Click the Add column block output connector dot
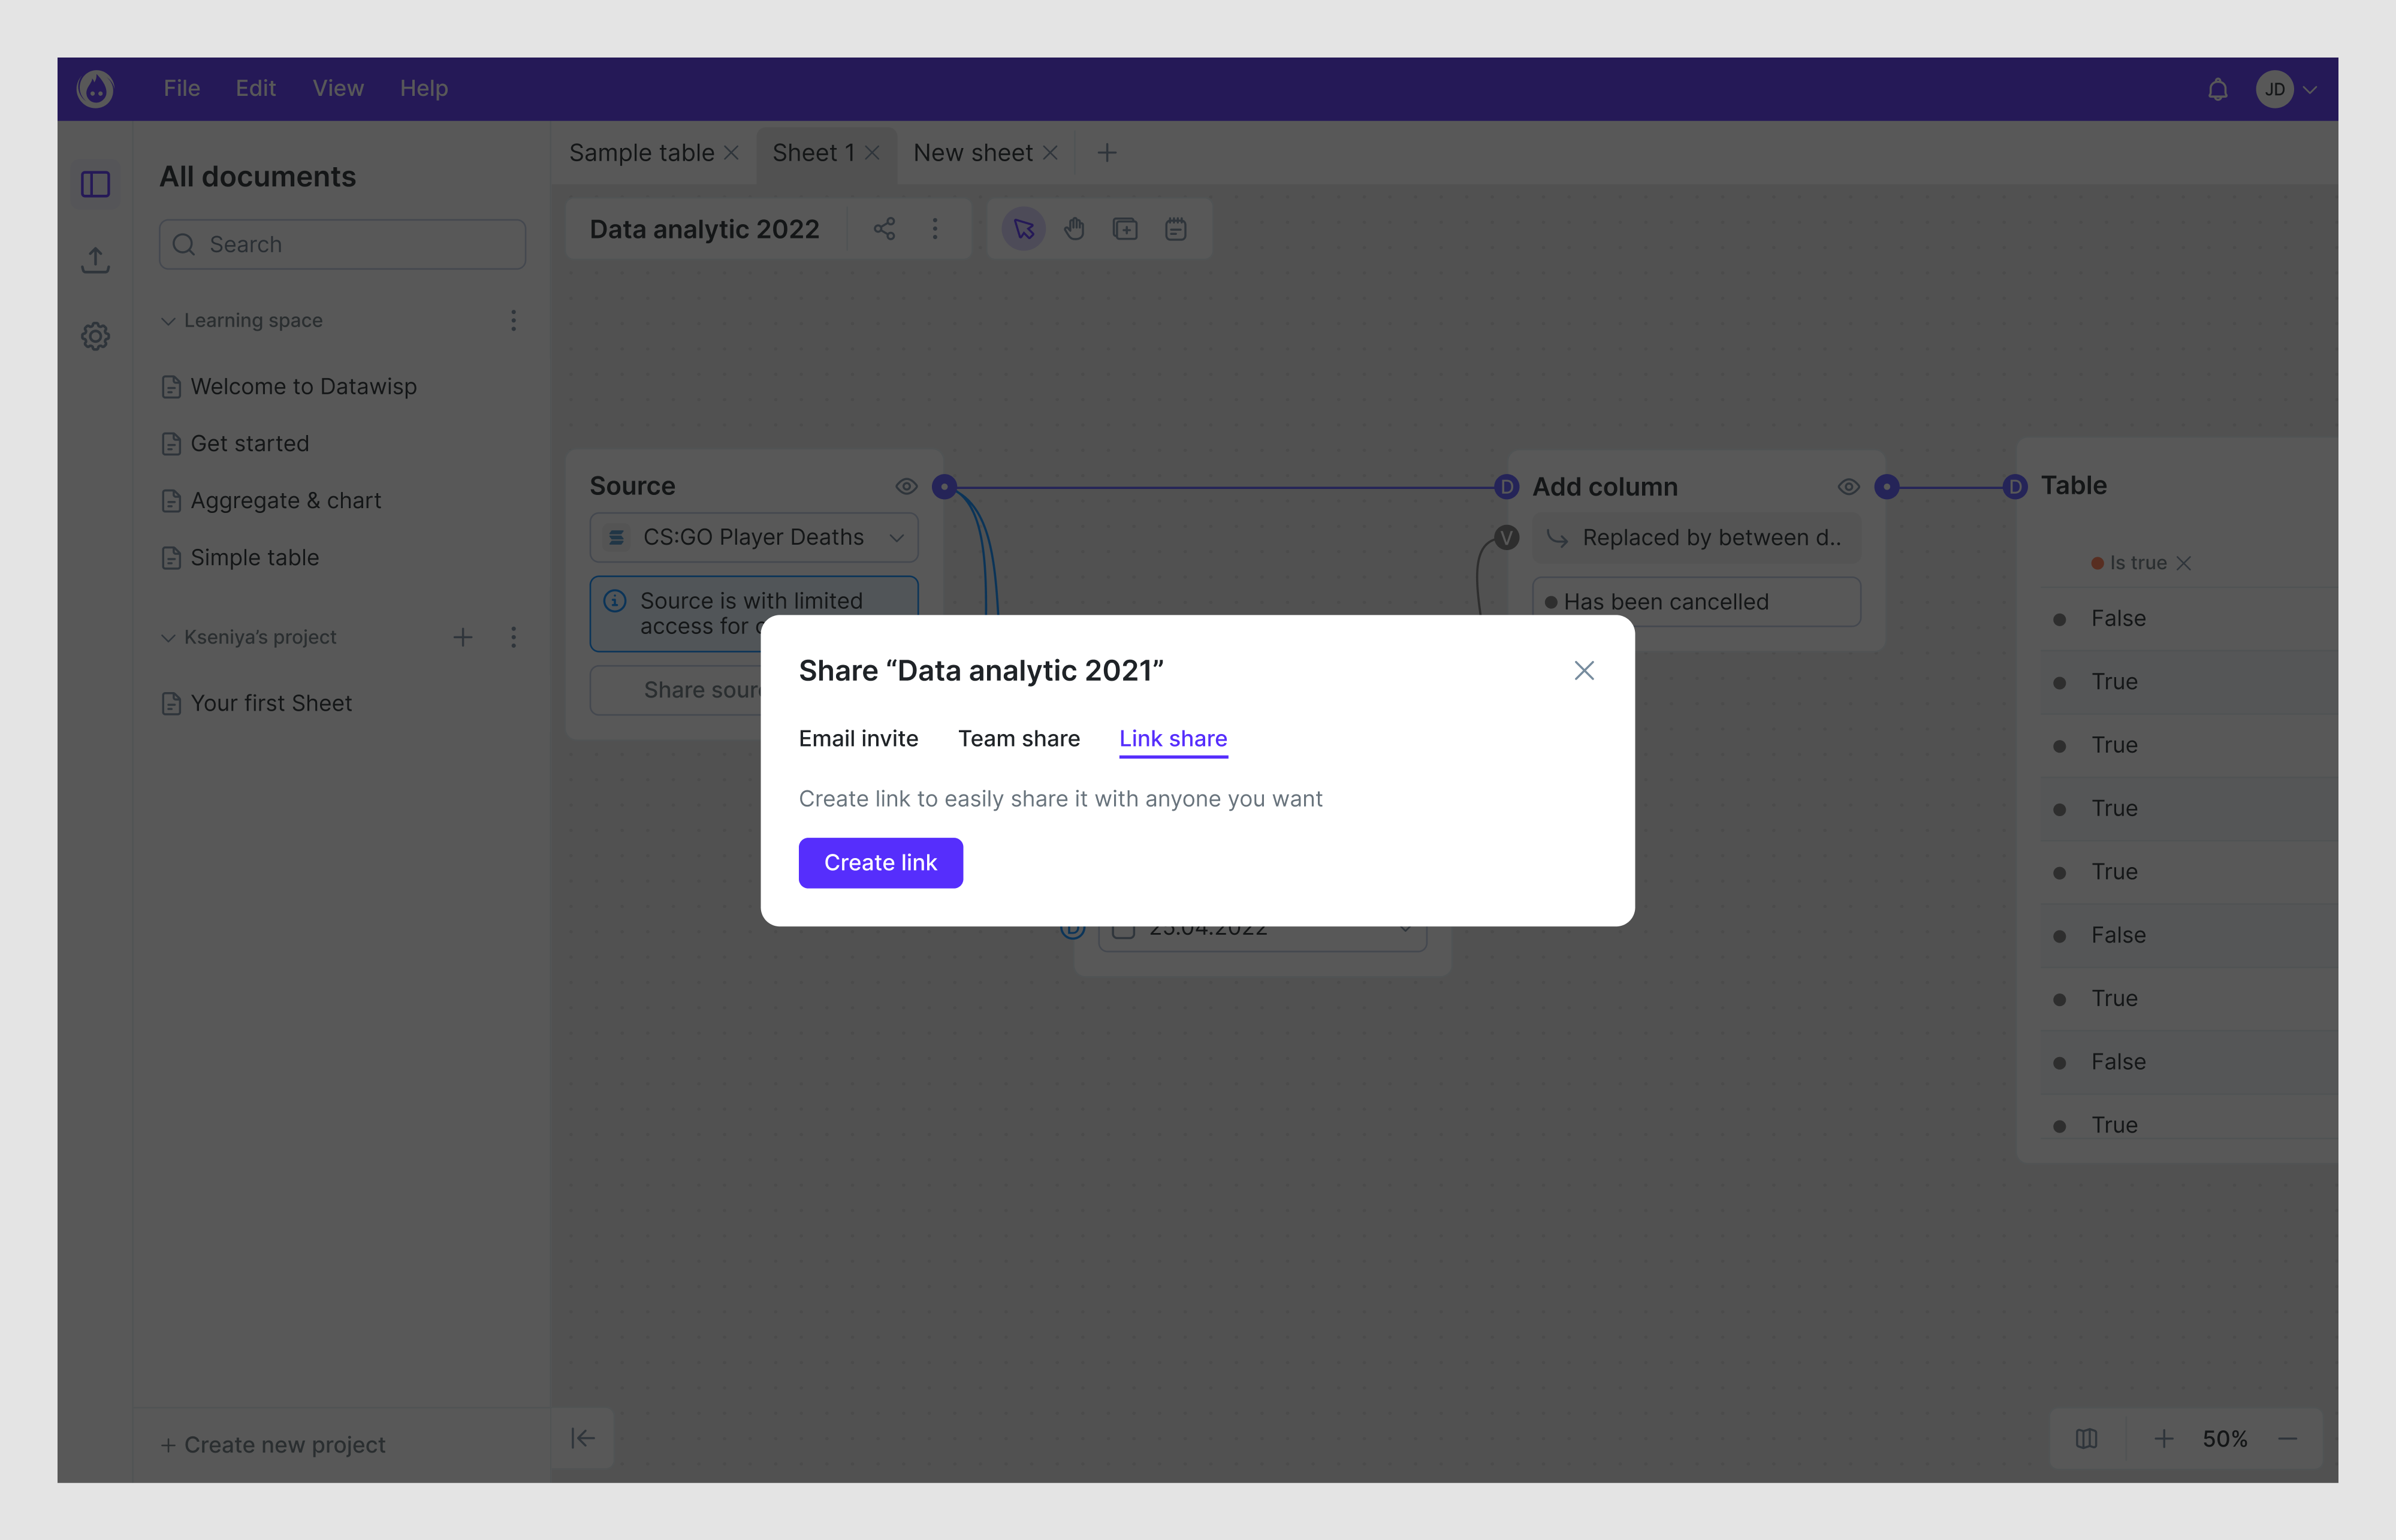The image size is (2396, 1540). [x=1887, y=487]
